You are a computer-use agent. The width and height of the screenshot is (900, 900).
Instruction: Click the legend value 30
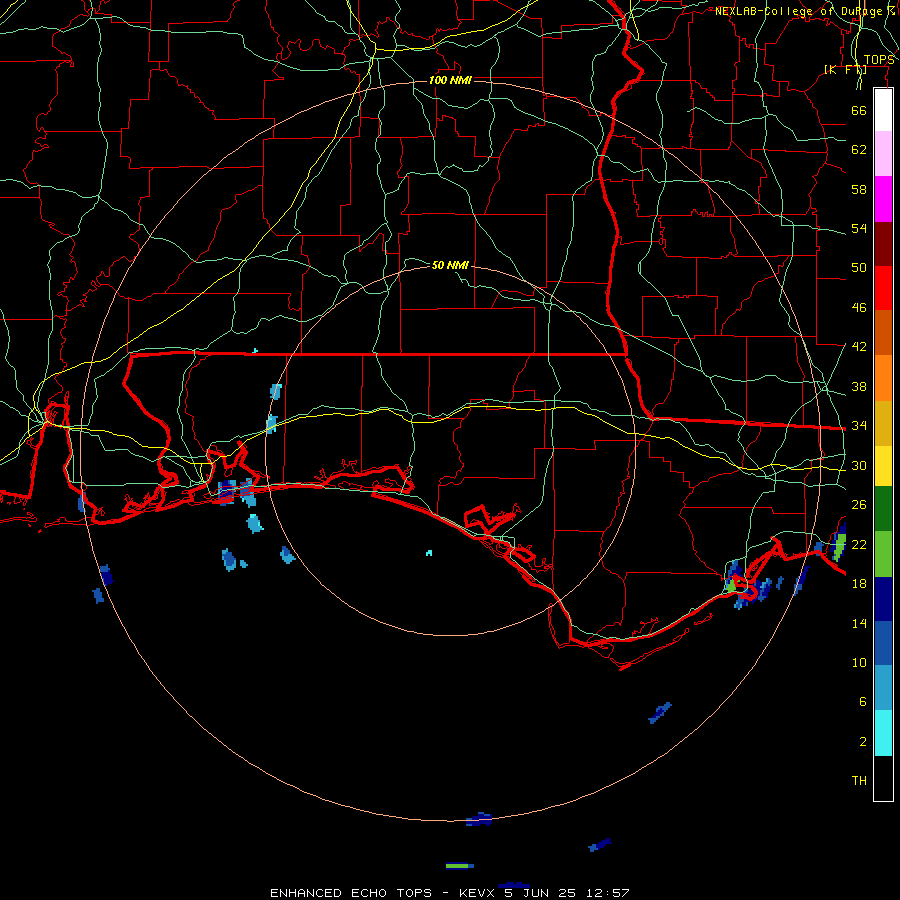(x=859, y=465)
